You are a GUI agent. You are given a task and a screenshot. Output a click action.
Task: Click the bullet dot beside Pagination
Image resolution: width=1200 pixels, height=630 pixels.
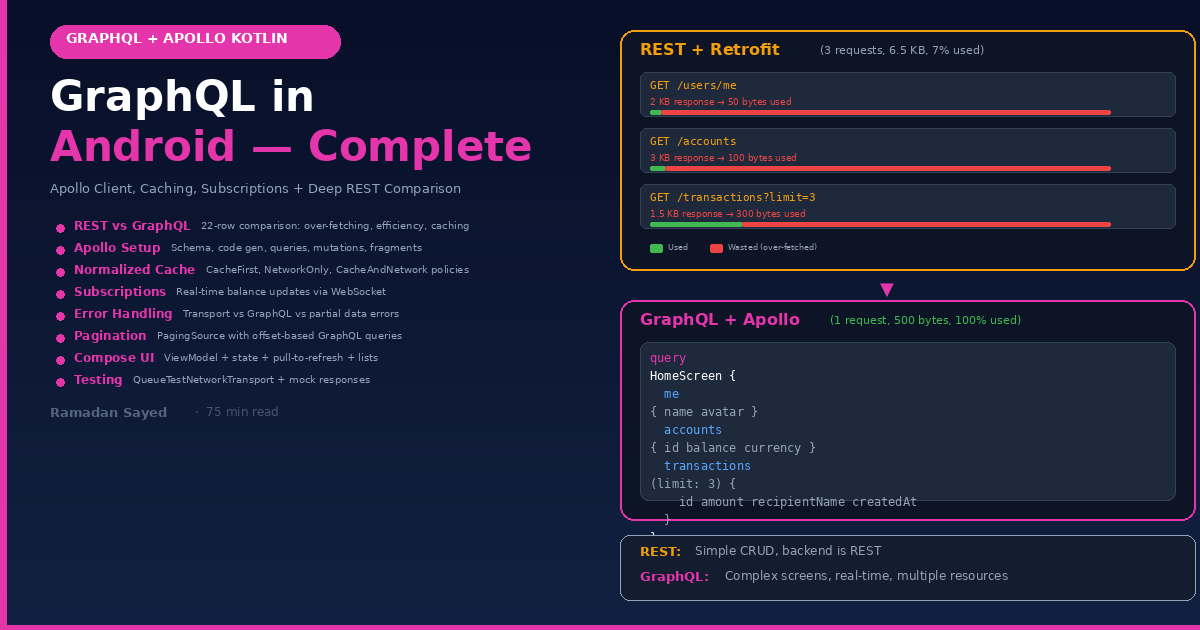[60, 338]
